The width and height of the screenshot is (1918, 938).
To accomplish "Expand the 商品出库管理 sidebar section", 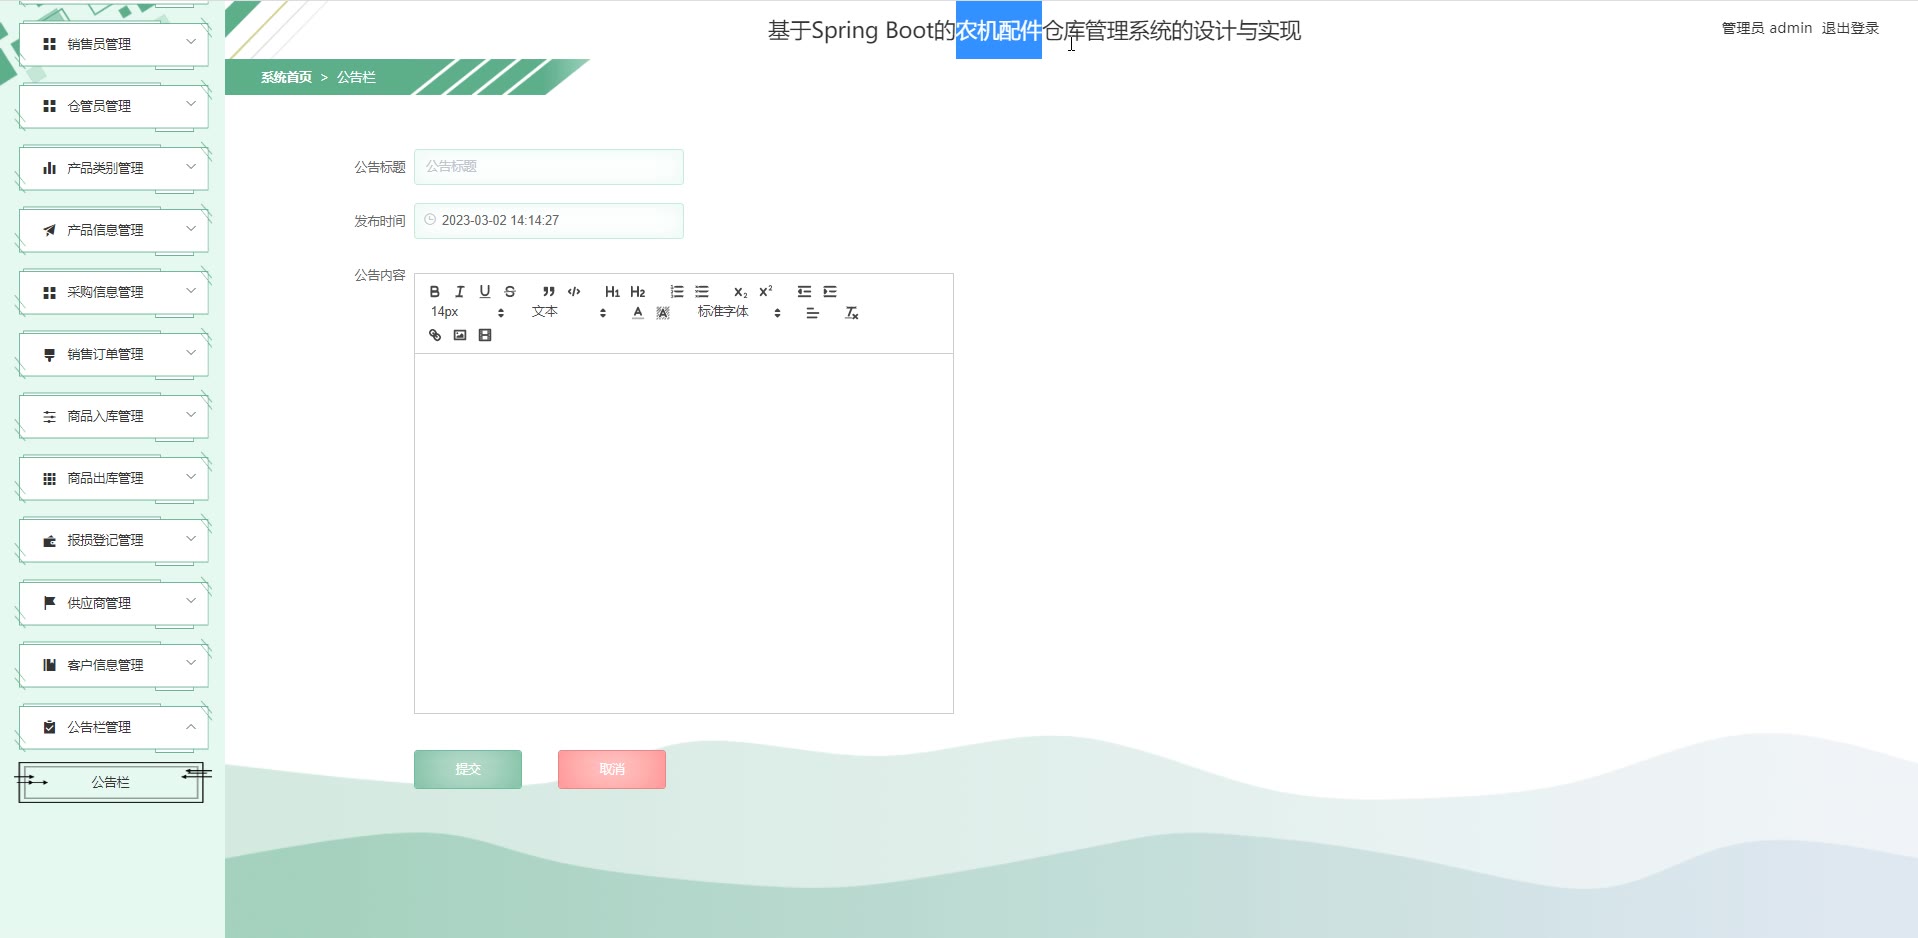I will click(113, 478).
